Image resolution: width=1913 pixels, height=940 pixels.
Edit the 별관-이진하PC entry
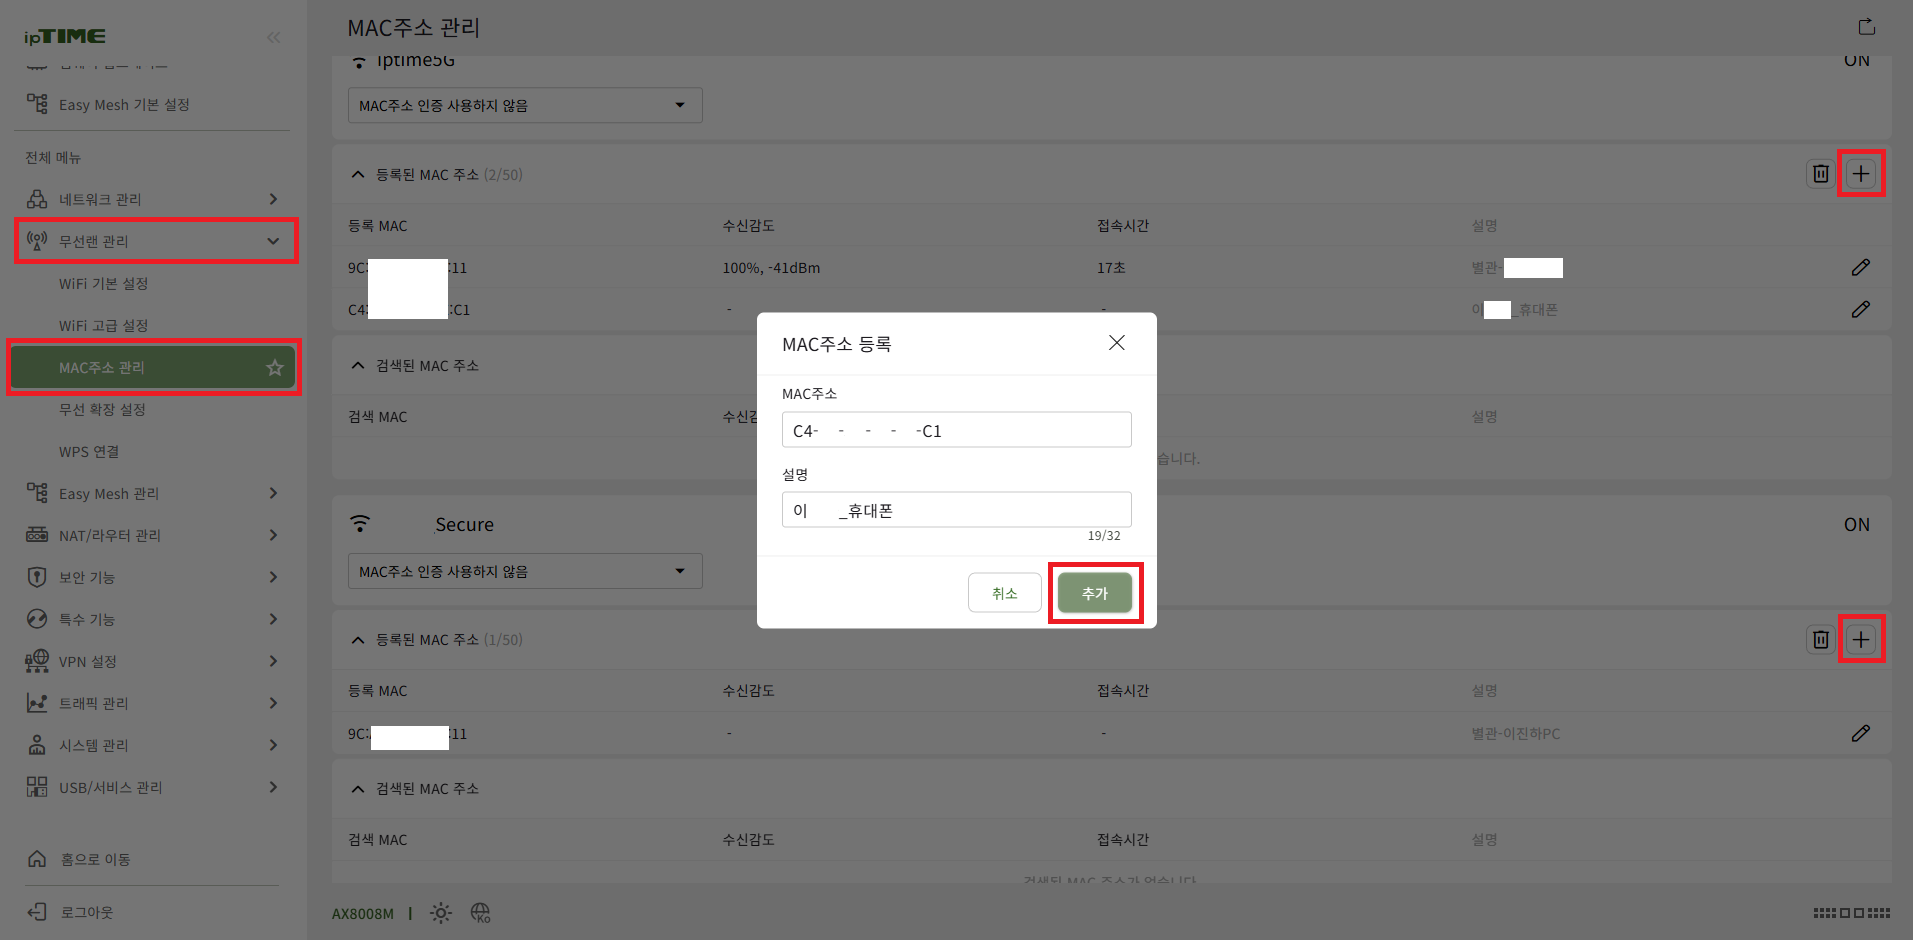tap(1860, 733)
